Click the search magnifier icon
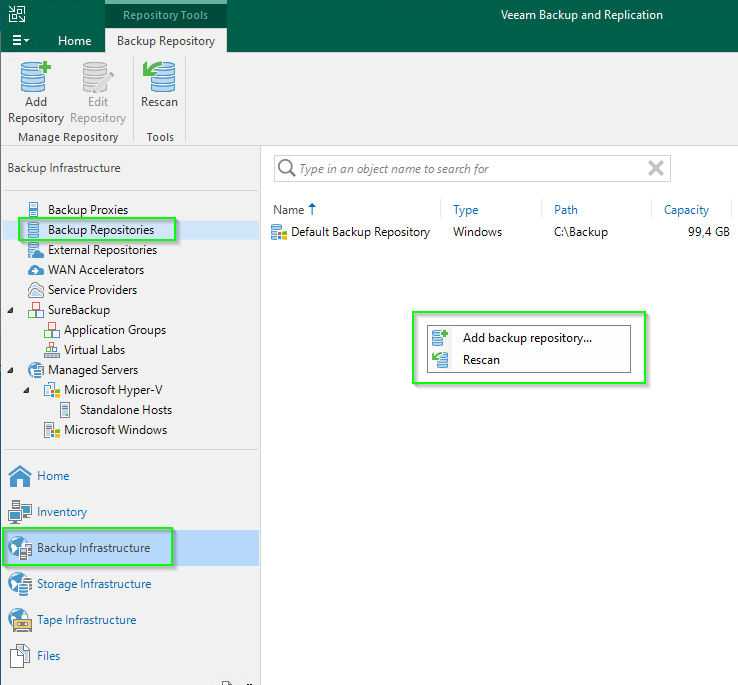Screen dimensions: 738x685 286,168
